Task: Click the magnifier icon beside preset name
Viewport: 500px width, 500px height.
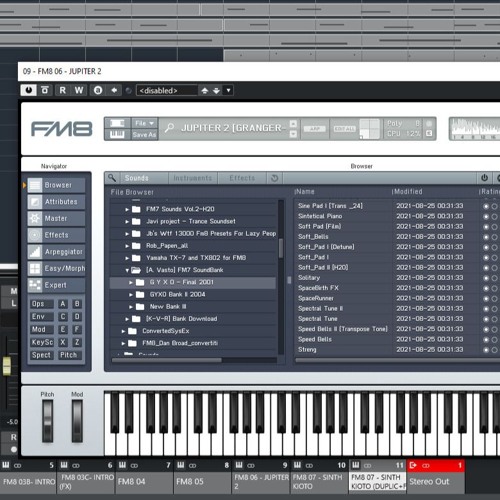Action: point(169,128)
